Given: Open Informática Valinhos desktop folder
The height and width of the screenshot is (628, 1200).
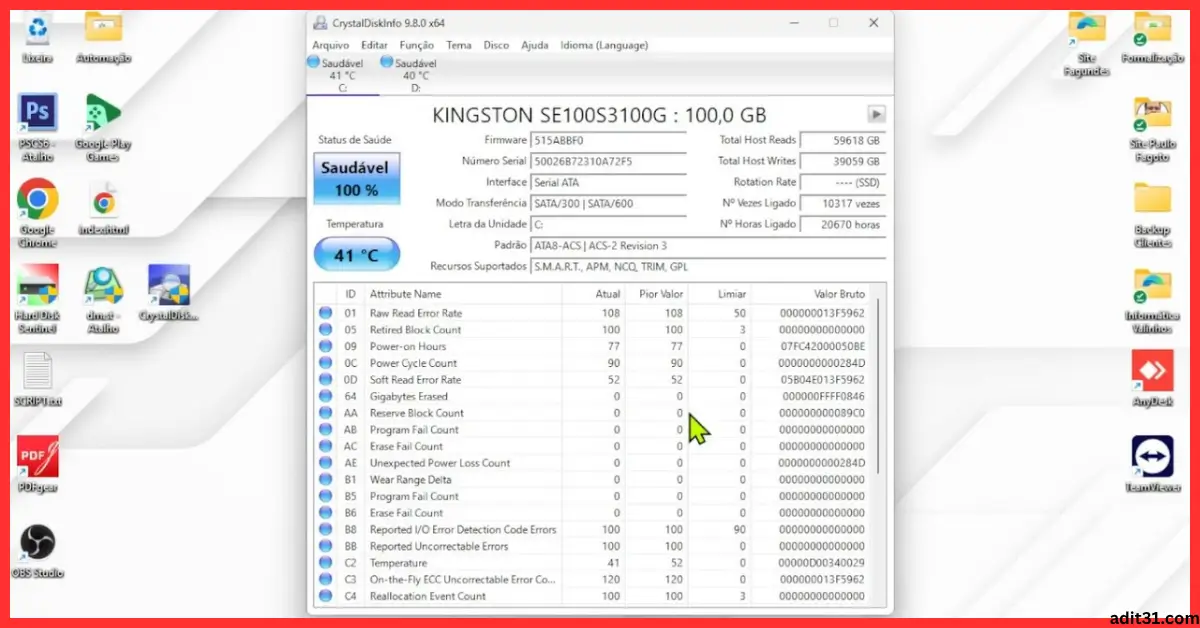Looking at the screenshot, I should coord(1152,300).
